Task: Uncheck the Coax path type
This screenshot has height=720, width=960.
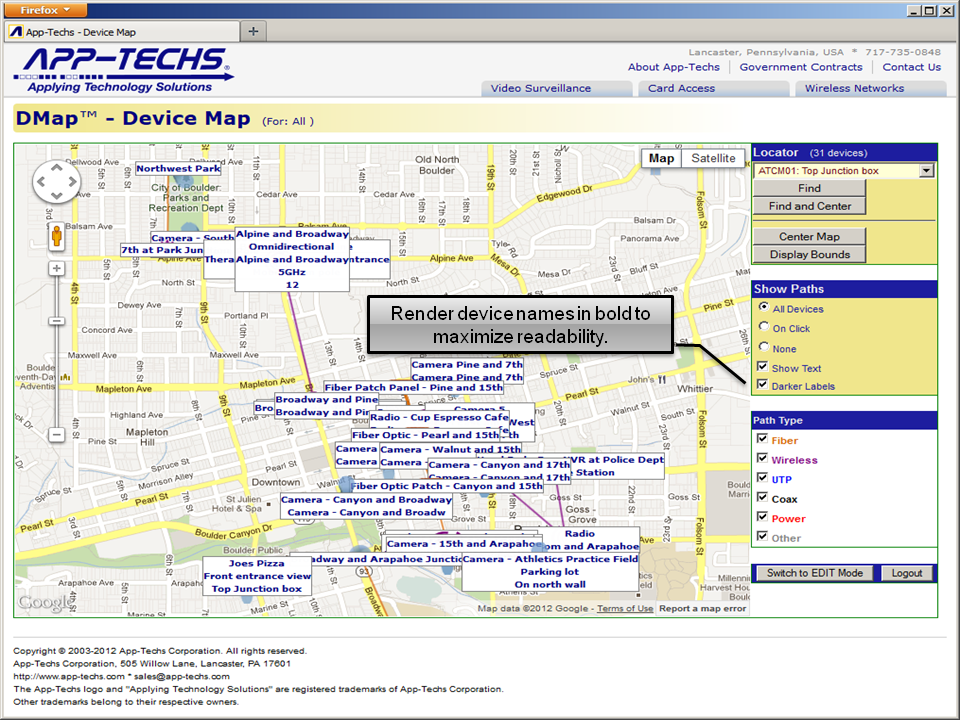Action: 762,497
